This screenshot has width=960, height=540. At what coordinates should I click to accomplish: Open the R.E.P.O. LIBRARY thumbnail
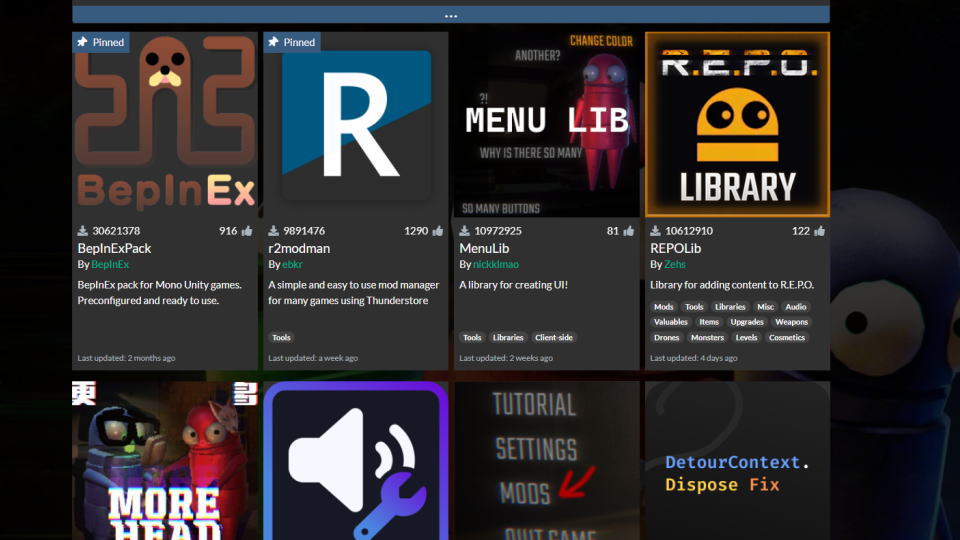pos(738,124)
